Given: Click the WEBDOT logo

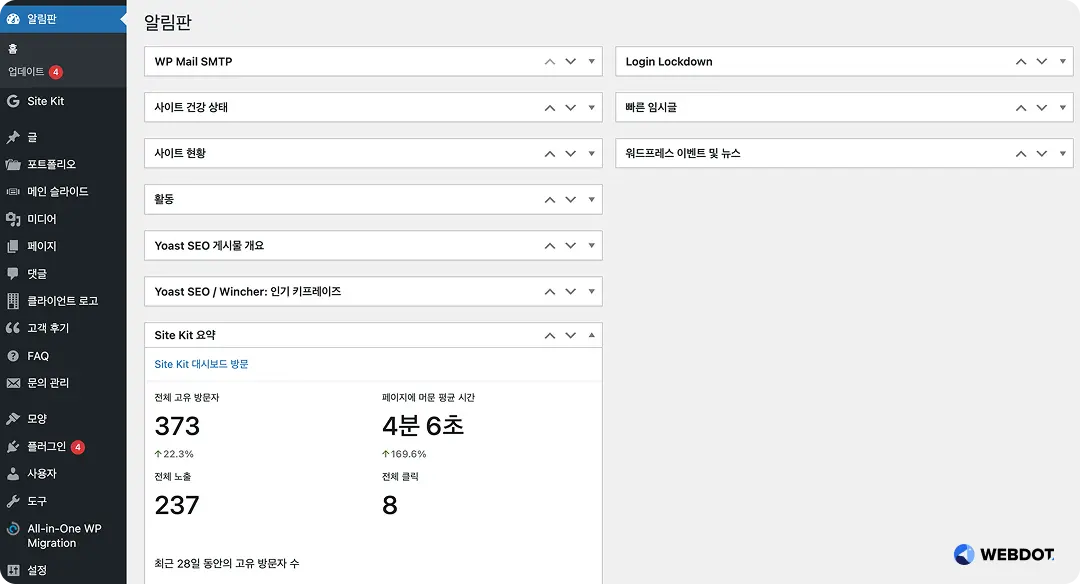Looking at the screenshot, I should point(1004,554).
